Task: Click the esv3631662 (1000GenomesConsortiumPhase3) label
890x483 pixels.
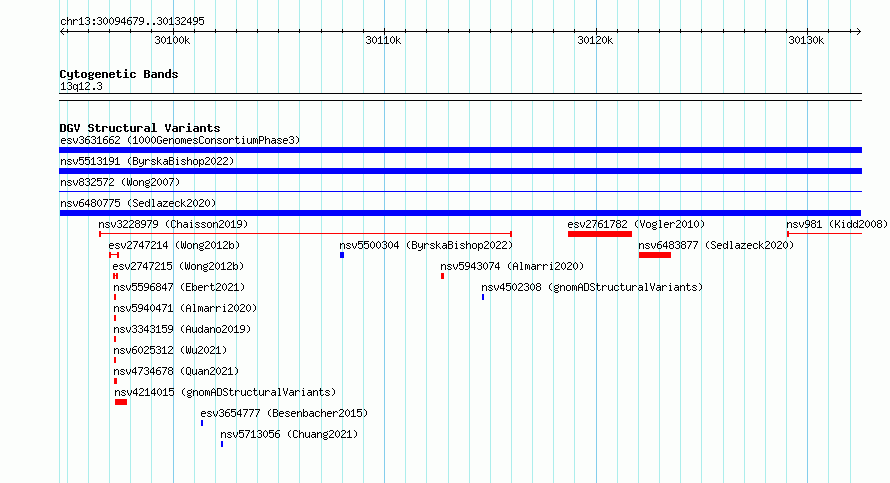Action: click(x=180, y=140)
